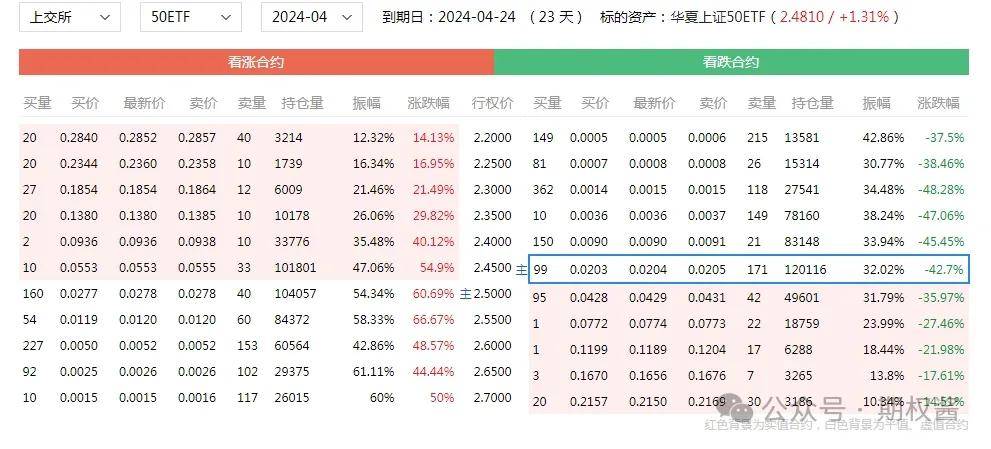
Task: Click put latest price 0.0204
Action: [648, 270]
